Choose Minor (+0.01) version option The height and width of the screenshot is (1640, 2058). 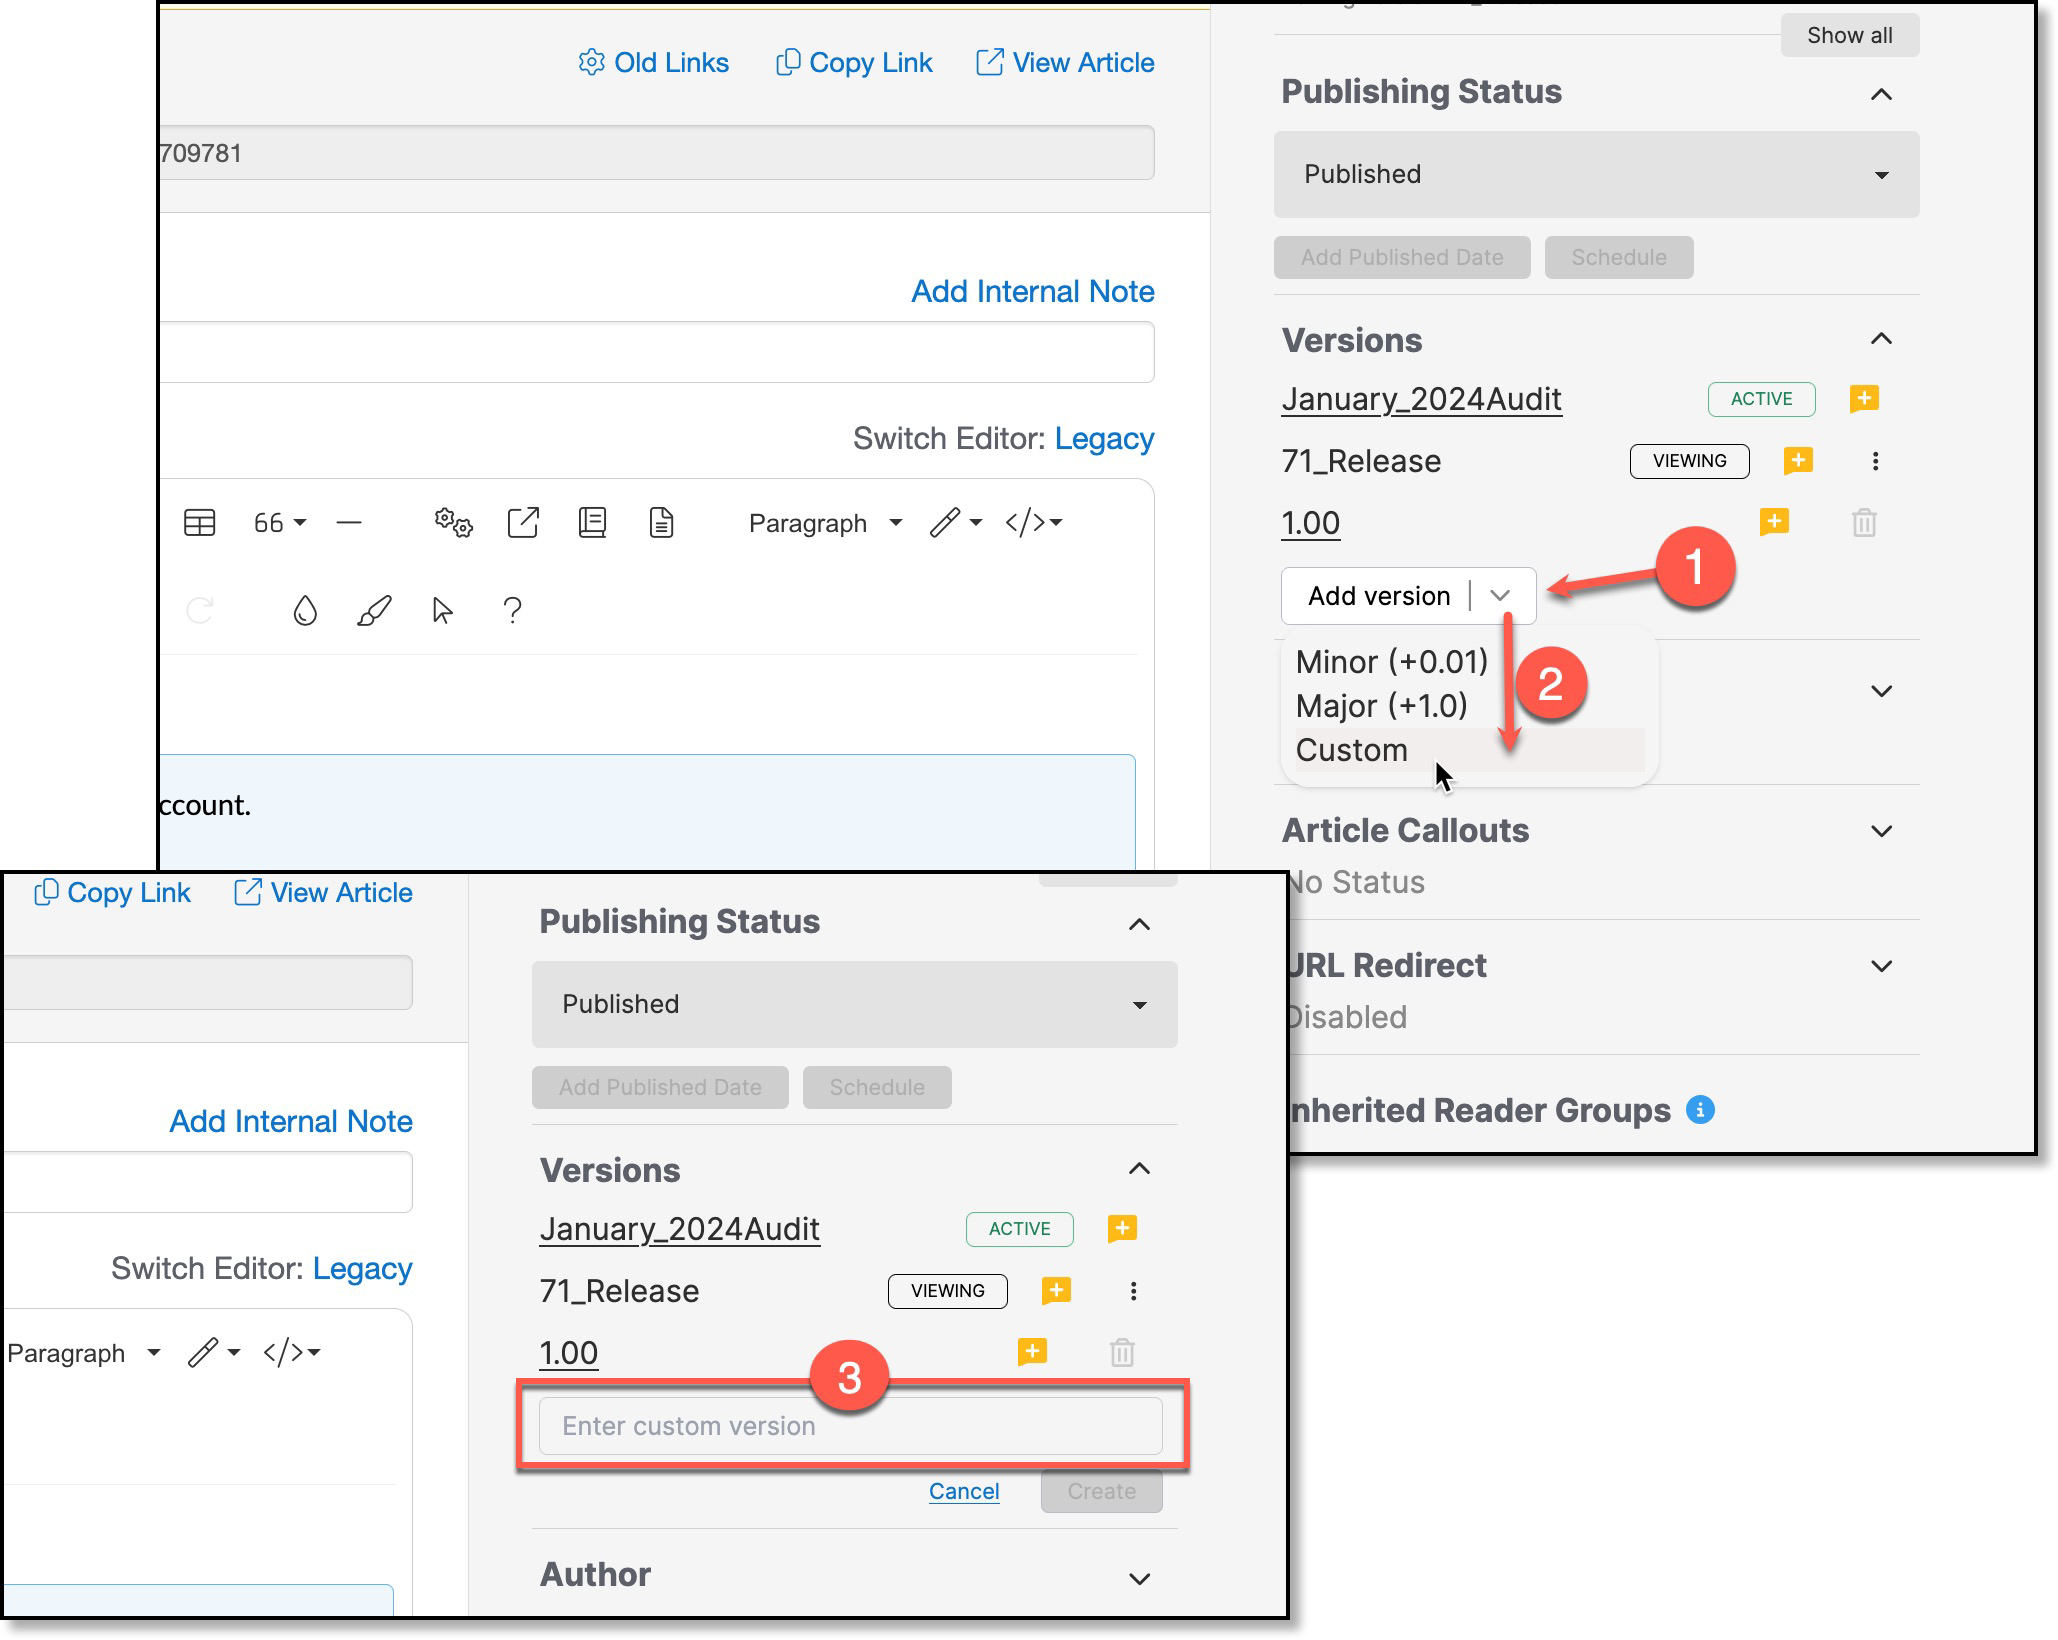coord(1391,662)
